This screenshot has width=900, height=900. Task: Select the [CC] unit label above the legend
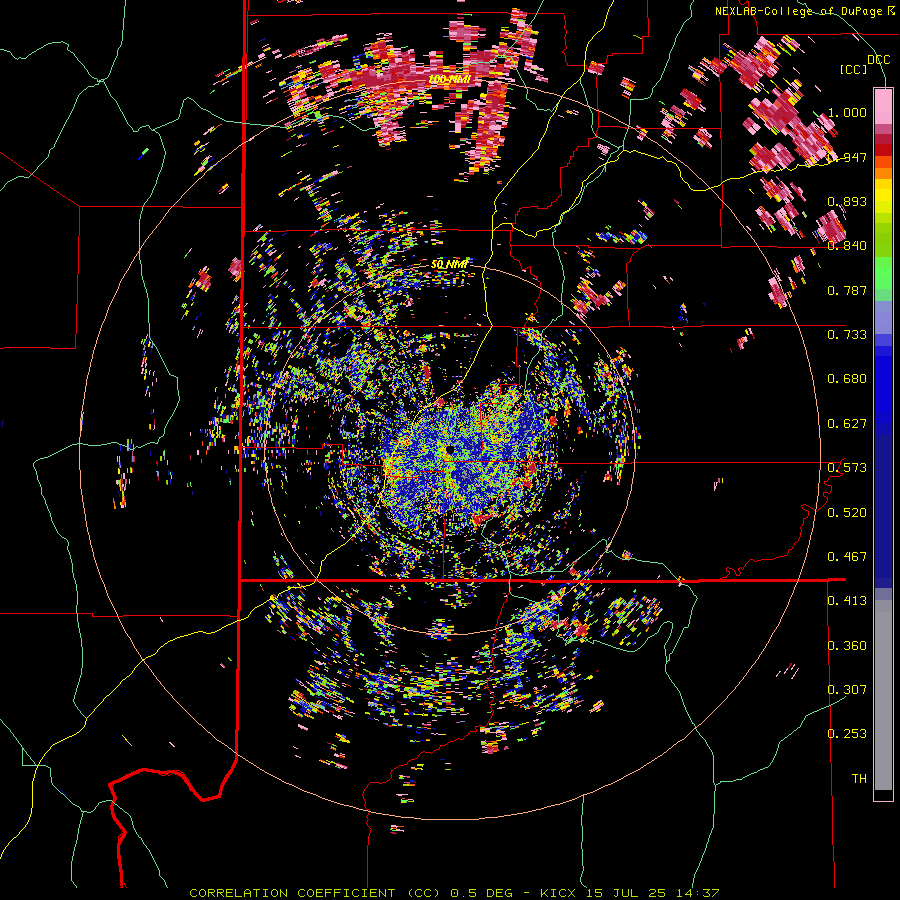tap(854, 70)
